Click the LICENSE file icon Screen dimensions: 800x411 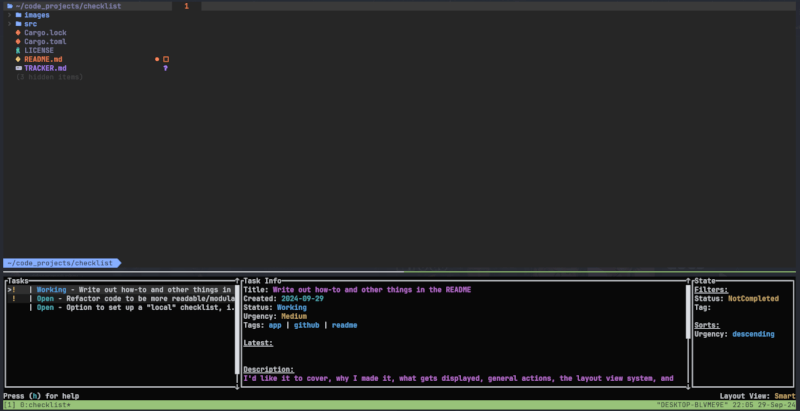pos(18,50)
